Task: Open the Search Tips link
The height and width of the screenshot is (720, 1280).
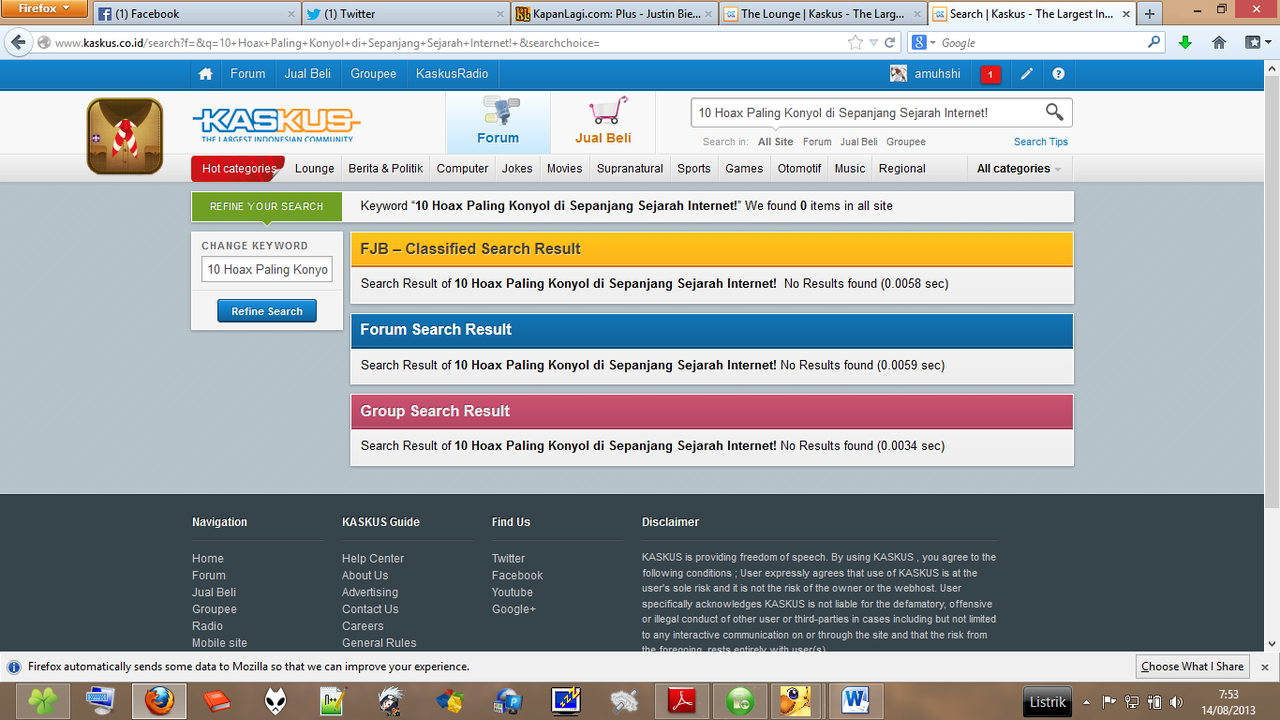Action: (x=1041, y=142)
